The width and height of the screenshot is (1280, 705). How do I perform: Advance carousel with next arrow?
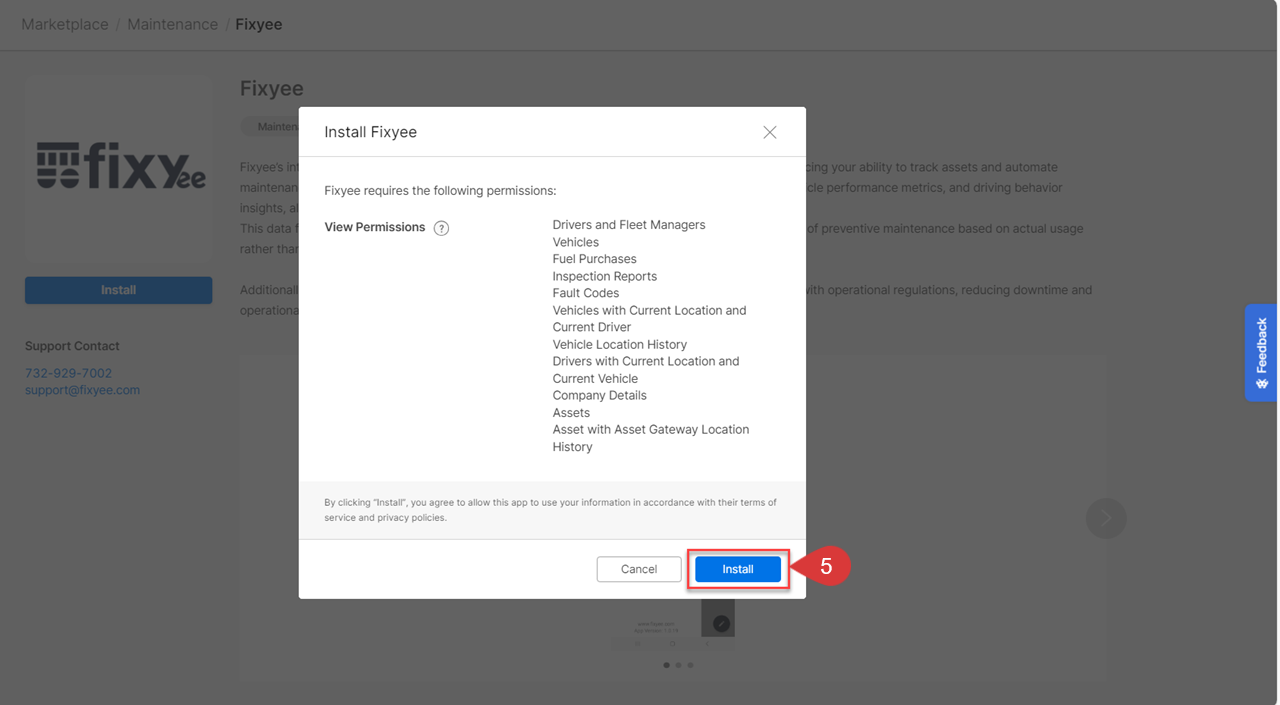[x=1106, y=518]
